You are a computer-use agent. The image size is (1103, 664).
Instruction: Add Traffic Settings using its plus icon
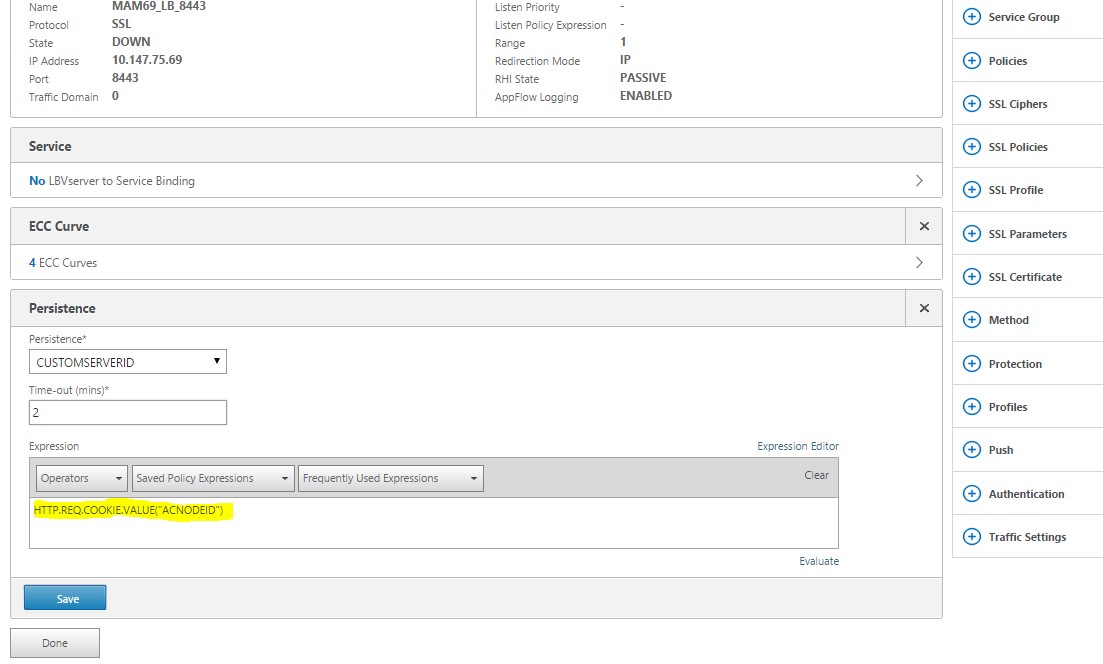[x=971, y=537]
